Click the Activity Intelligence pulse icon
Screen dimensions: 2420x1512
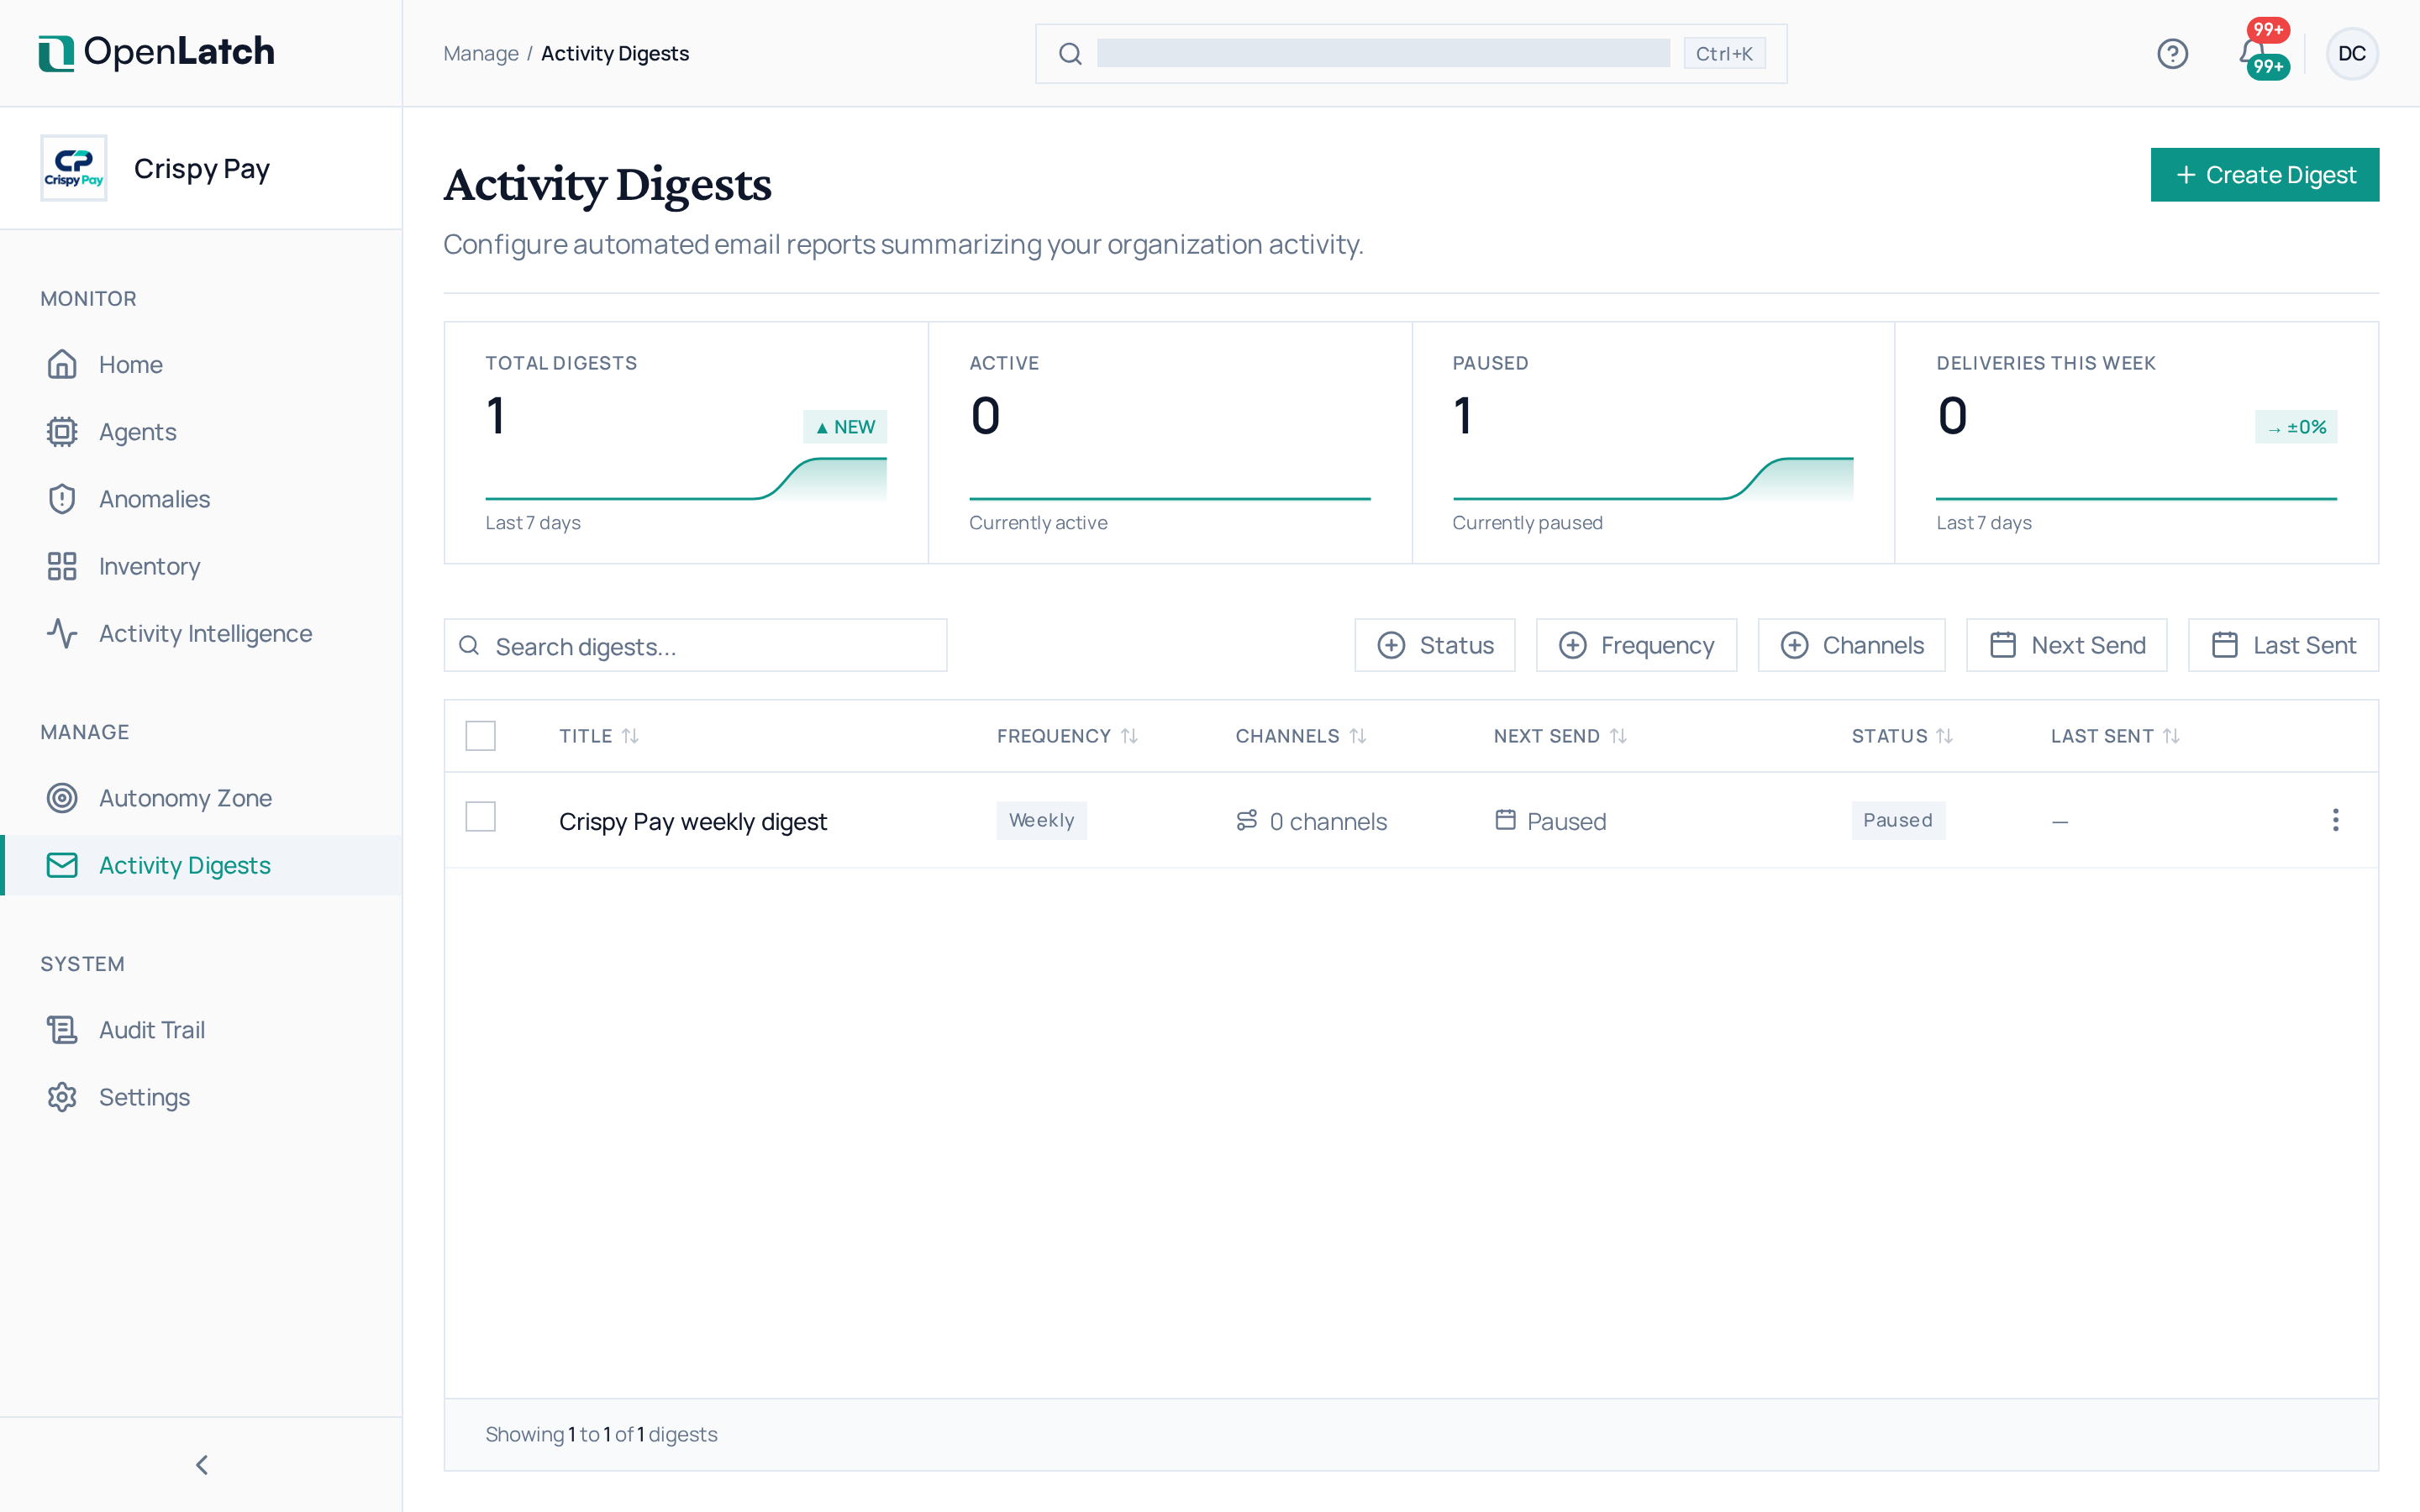62,633
